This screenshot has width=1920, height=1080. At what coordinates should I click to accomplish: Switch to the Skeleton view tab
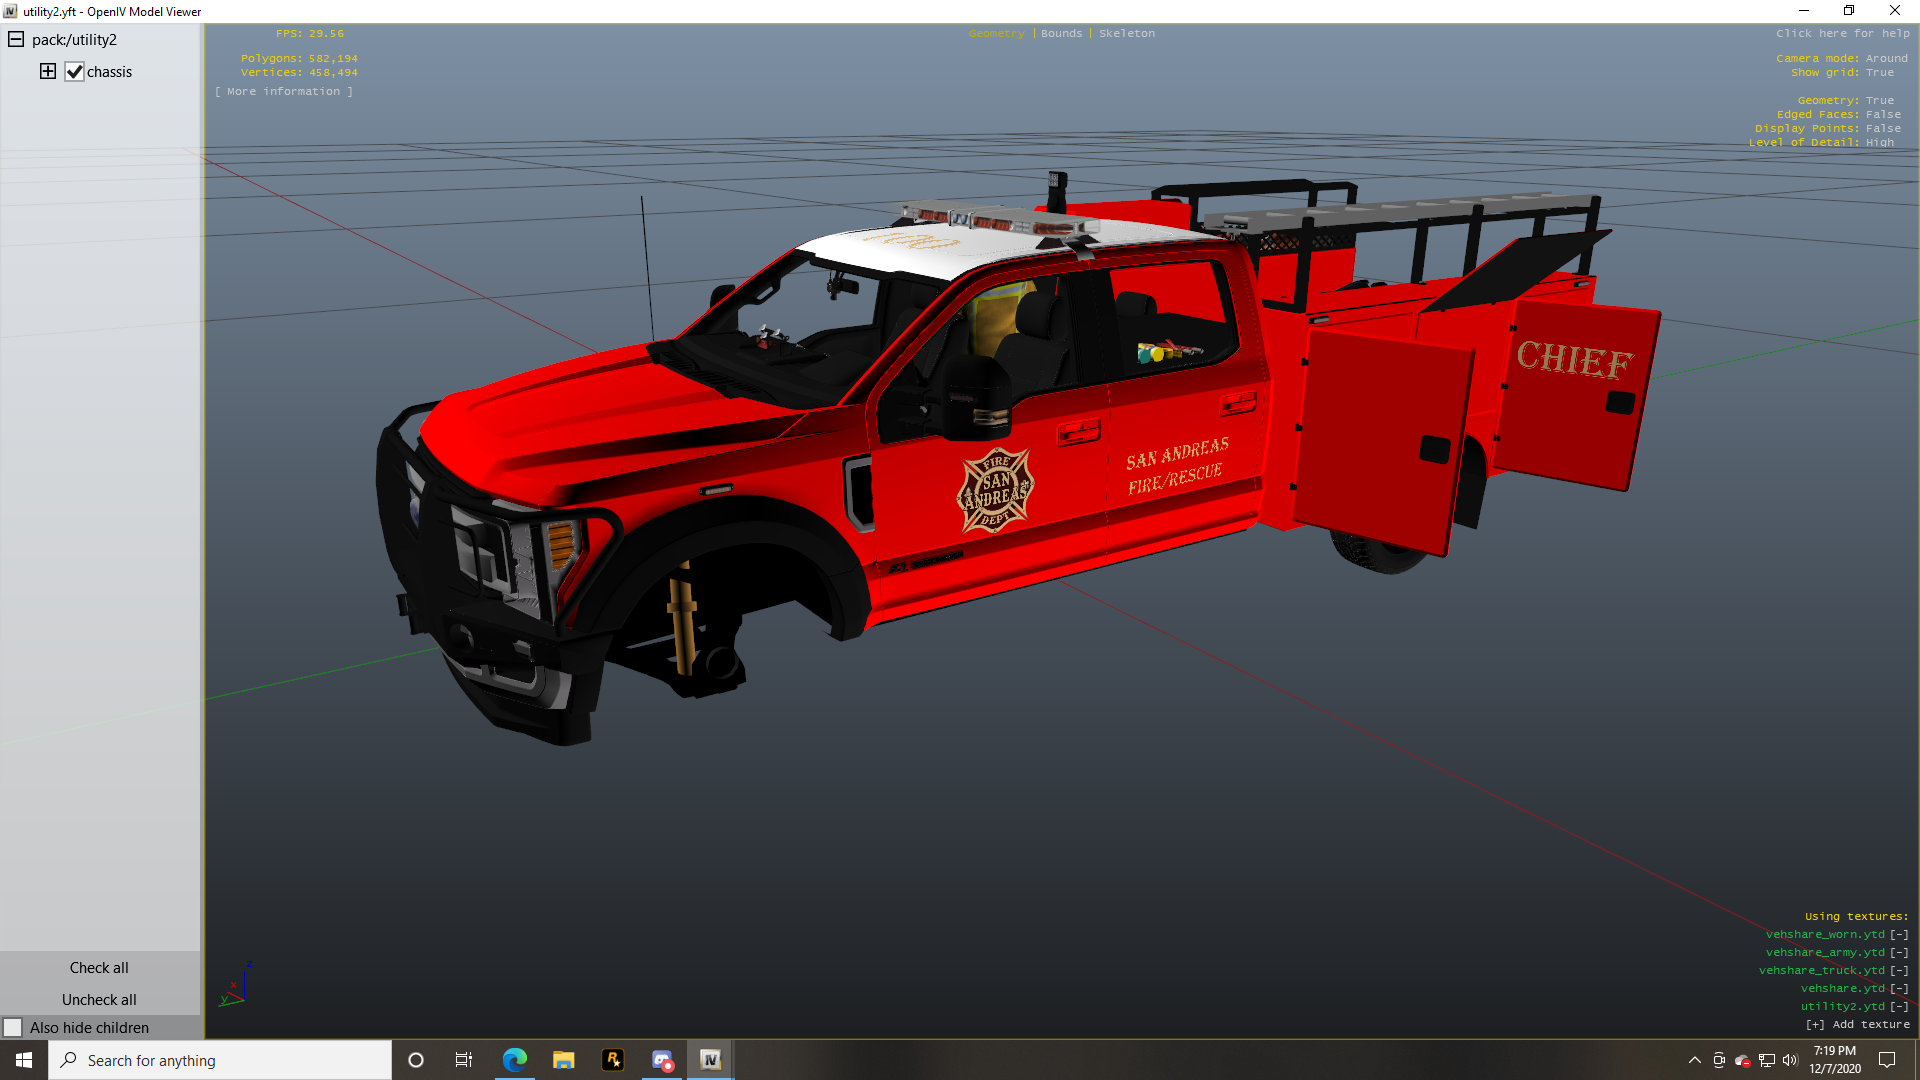pyautogui.click(x=1126, y=33)
